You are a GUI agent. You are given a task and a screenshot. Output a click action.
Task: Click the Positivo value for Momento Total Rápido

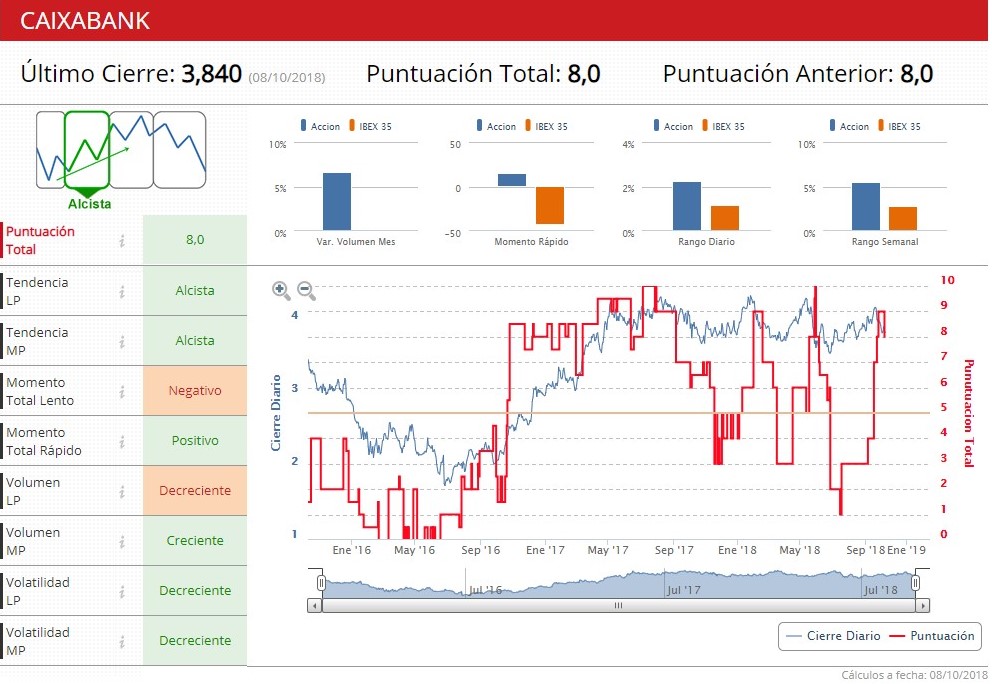(195, 440)
